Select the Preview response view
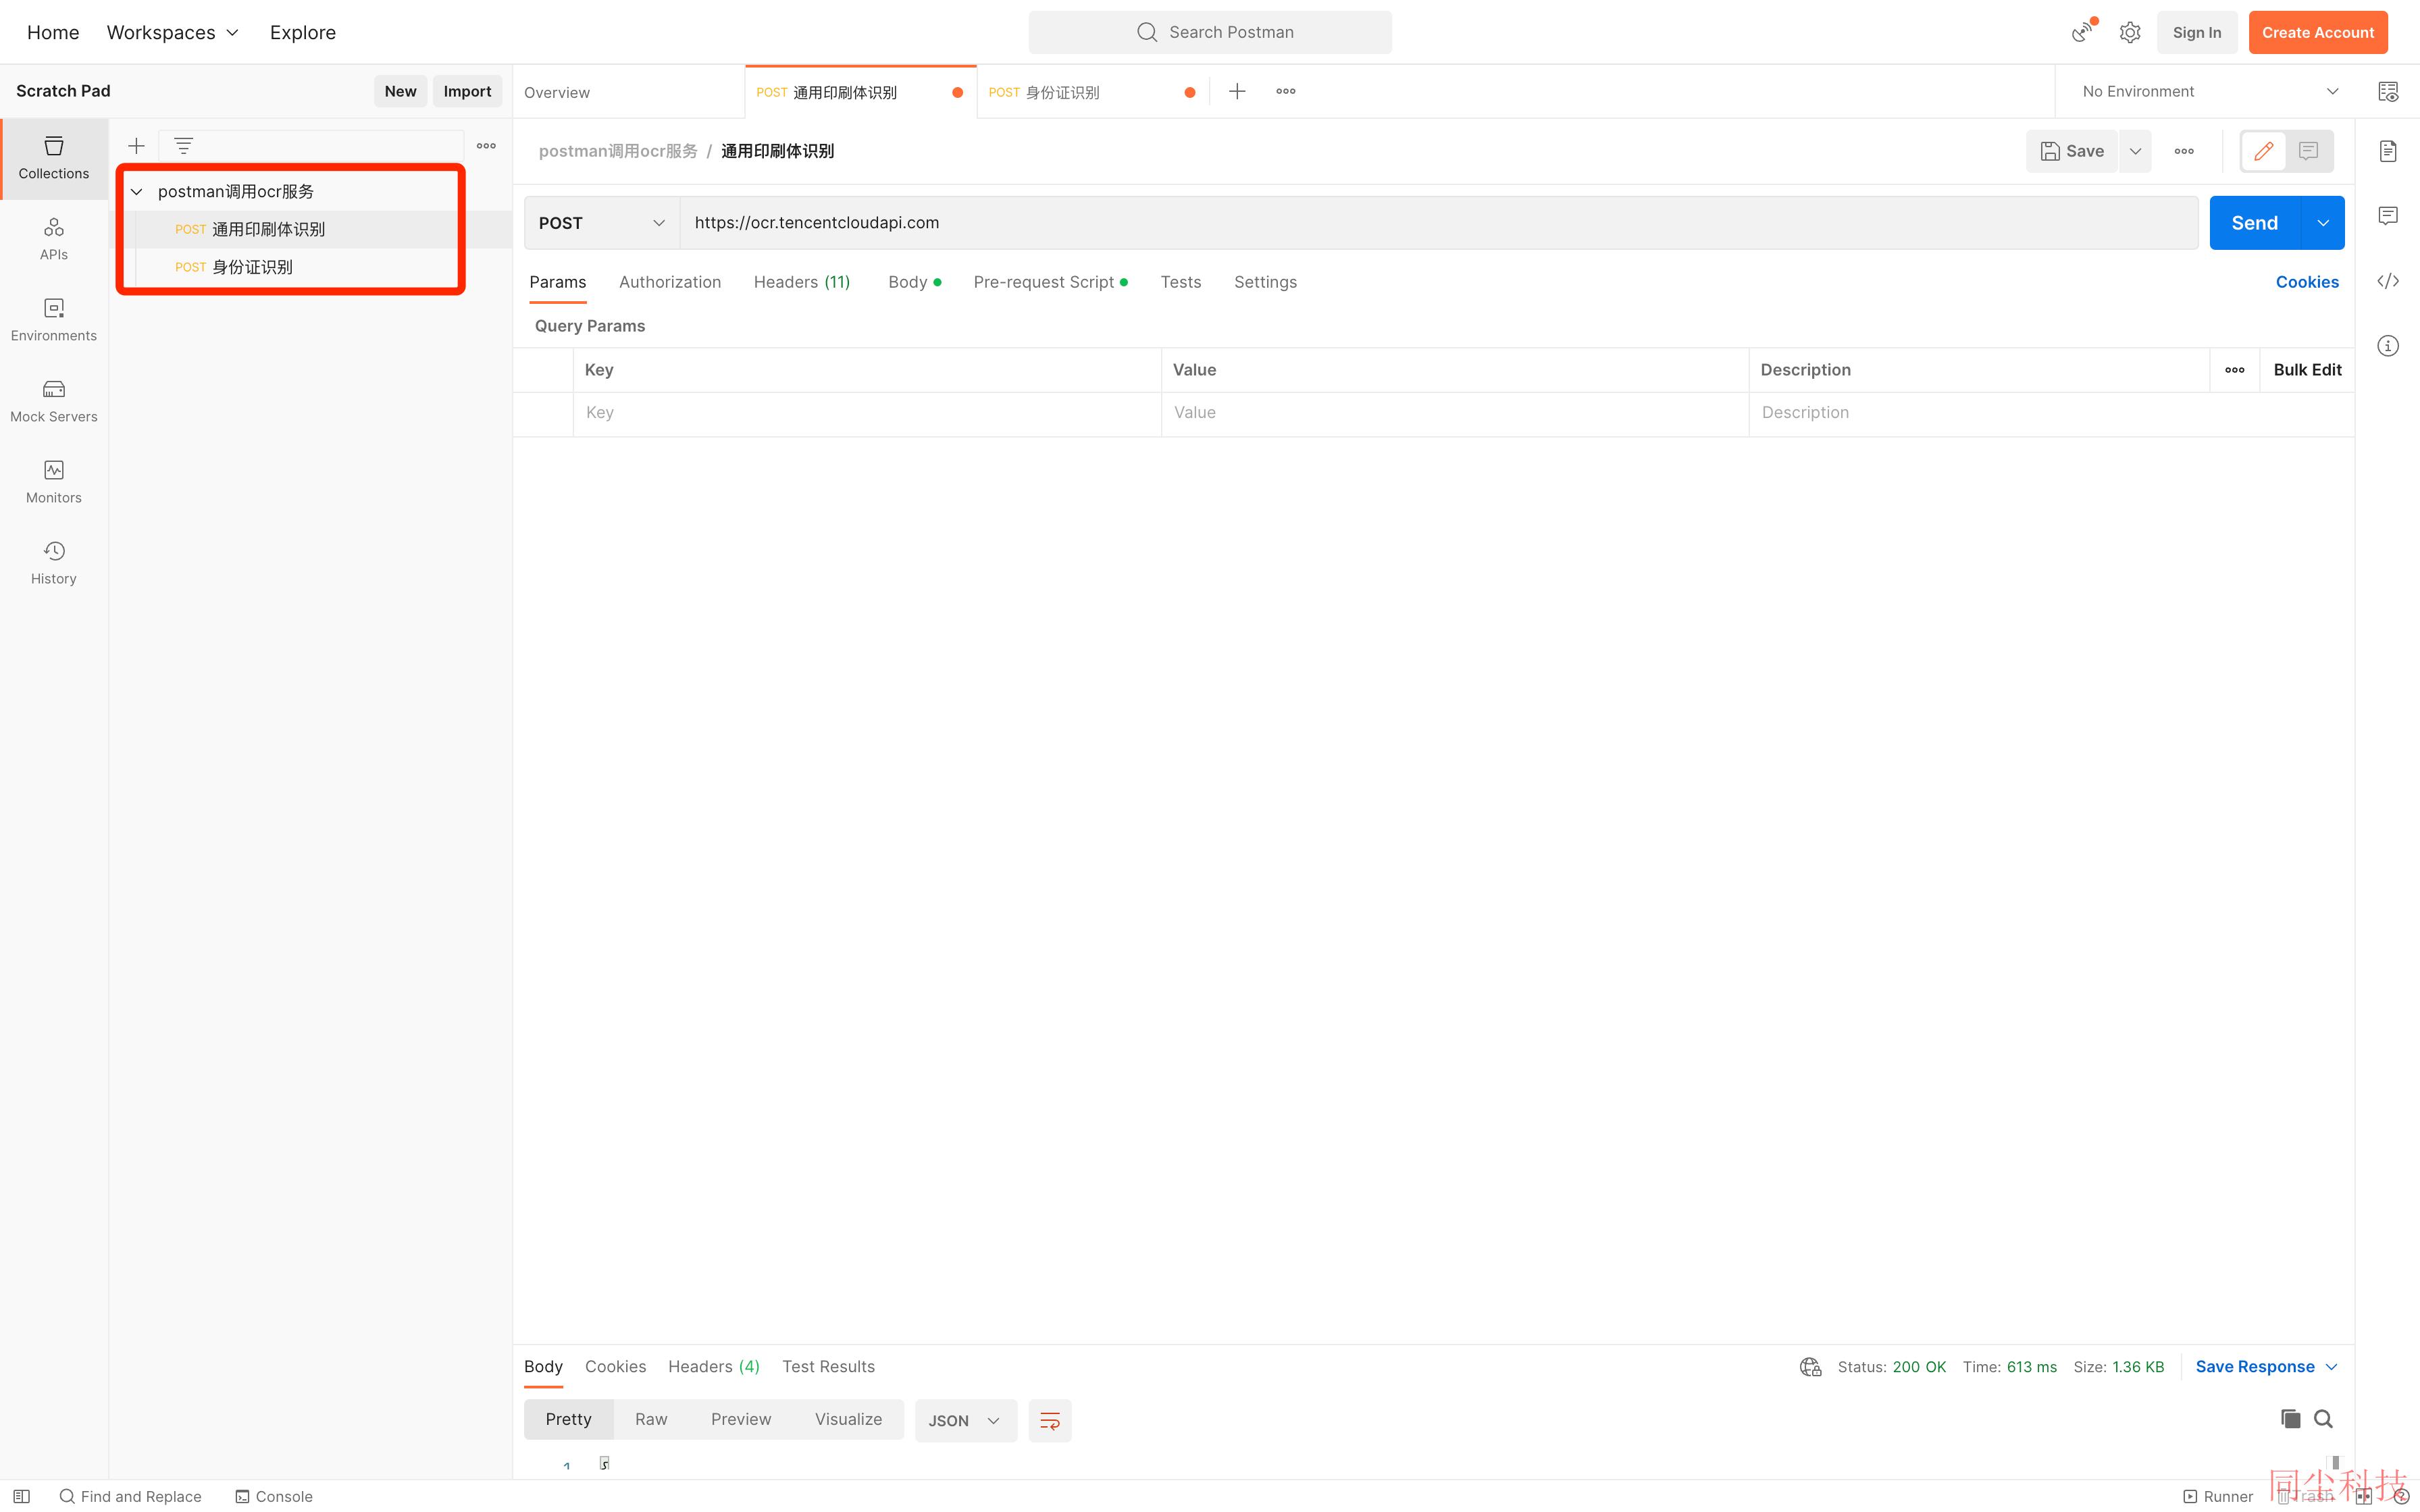 pos(741,1420)
